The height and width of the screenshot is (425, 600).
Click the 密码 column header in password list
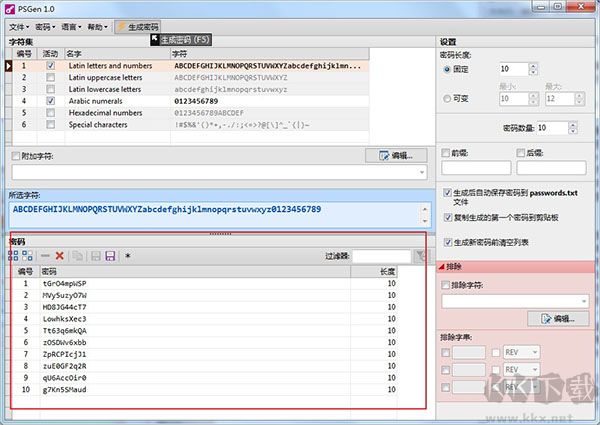[x=195, y=272]
